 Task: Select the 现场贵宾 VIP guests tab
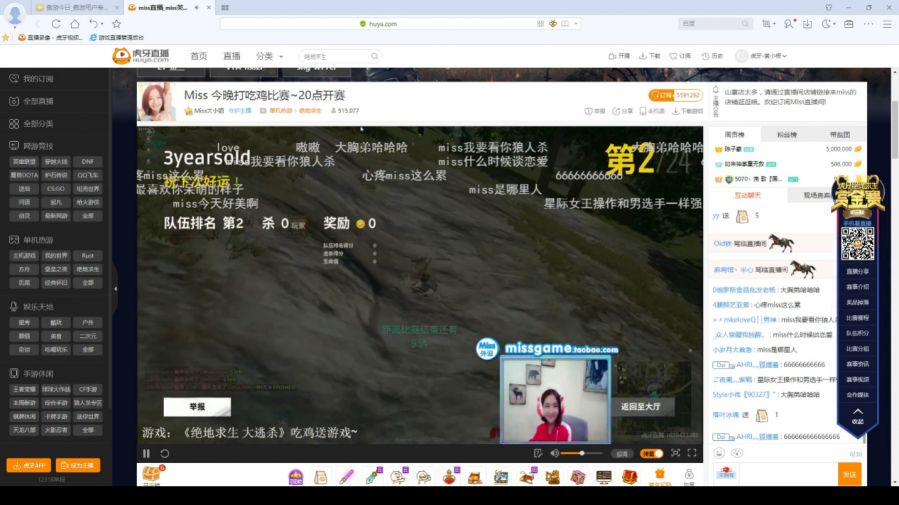click(817, 195)
